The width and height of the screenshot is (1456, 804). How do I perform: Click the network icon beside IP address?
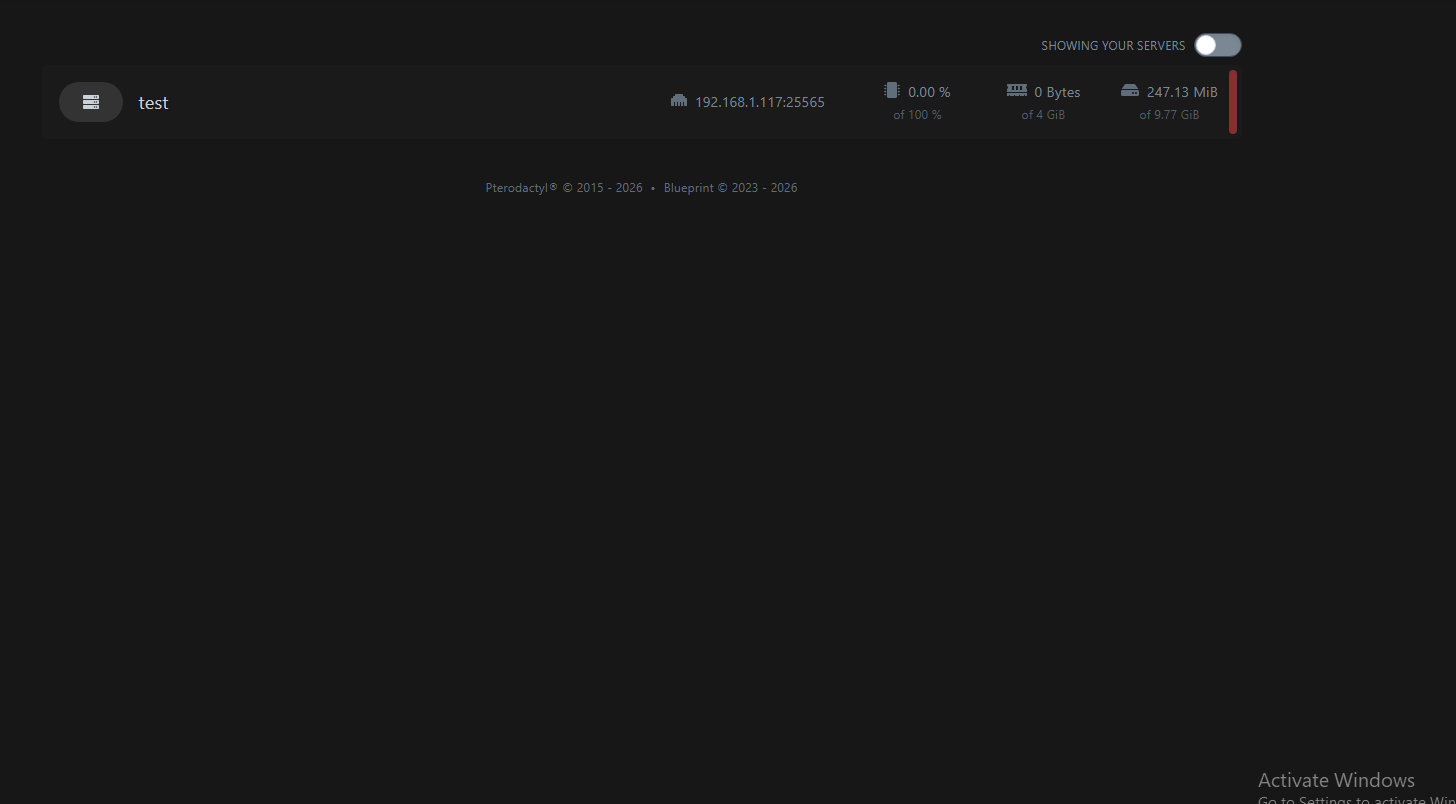[x=679, y=101]
